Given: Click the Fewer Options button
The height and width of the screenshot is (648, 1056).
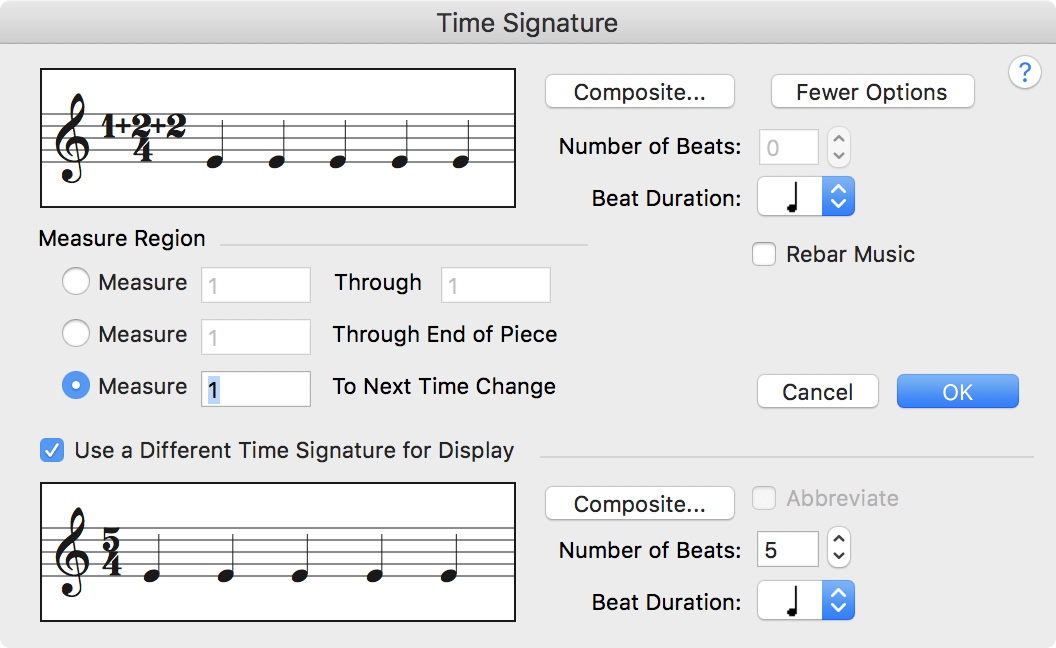Looking at the screenshot, I should [872, 92].
